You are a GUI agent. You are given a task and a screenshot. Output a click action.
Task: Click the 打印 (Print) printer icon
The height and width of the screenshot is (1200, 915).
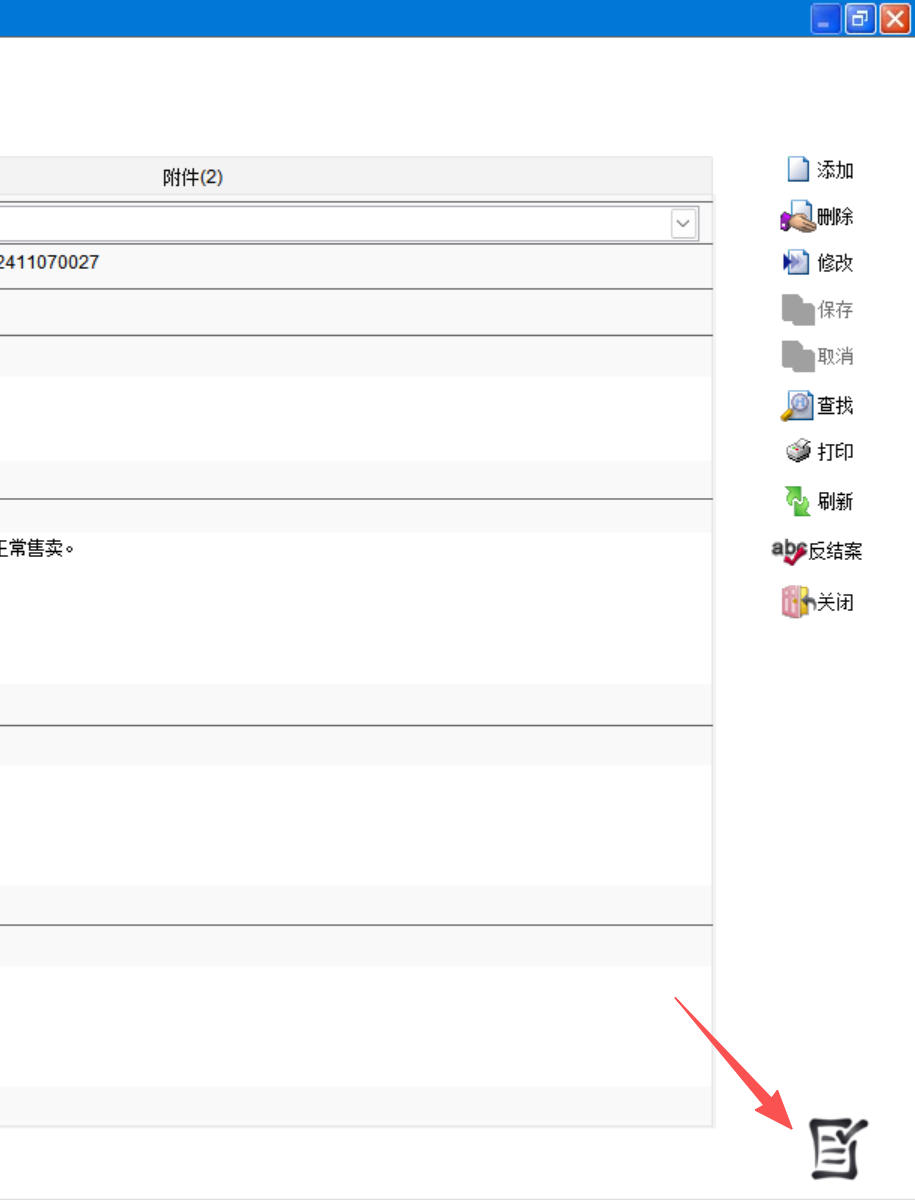pos(798,452)
